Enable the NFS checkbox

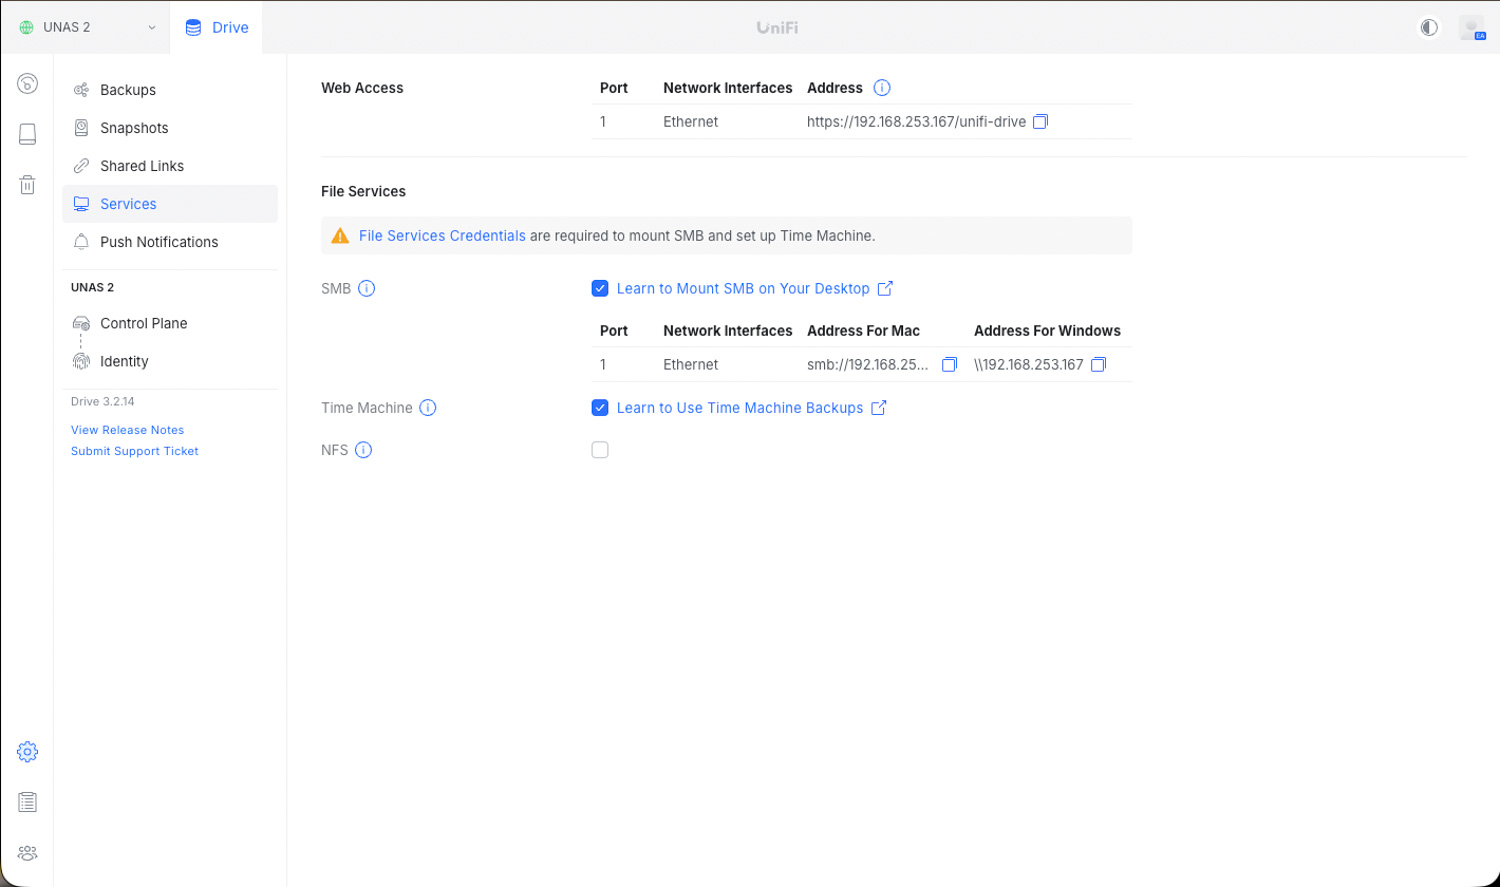pyautogui.click(x=600, y=450)
